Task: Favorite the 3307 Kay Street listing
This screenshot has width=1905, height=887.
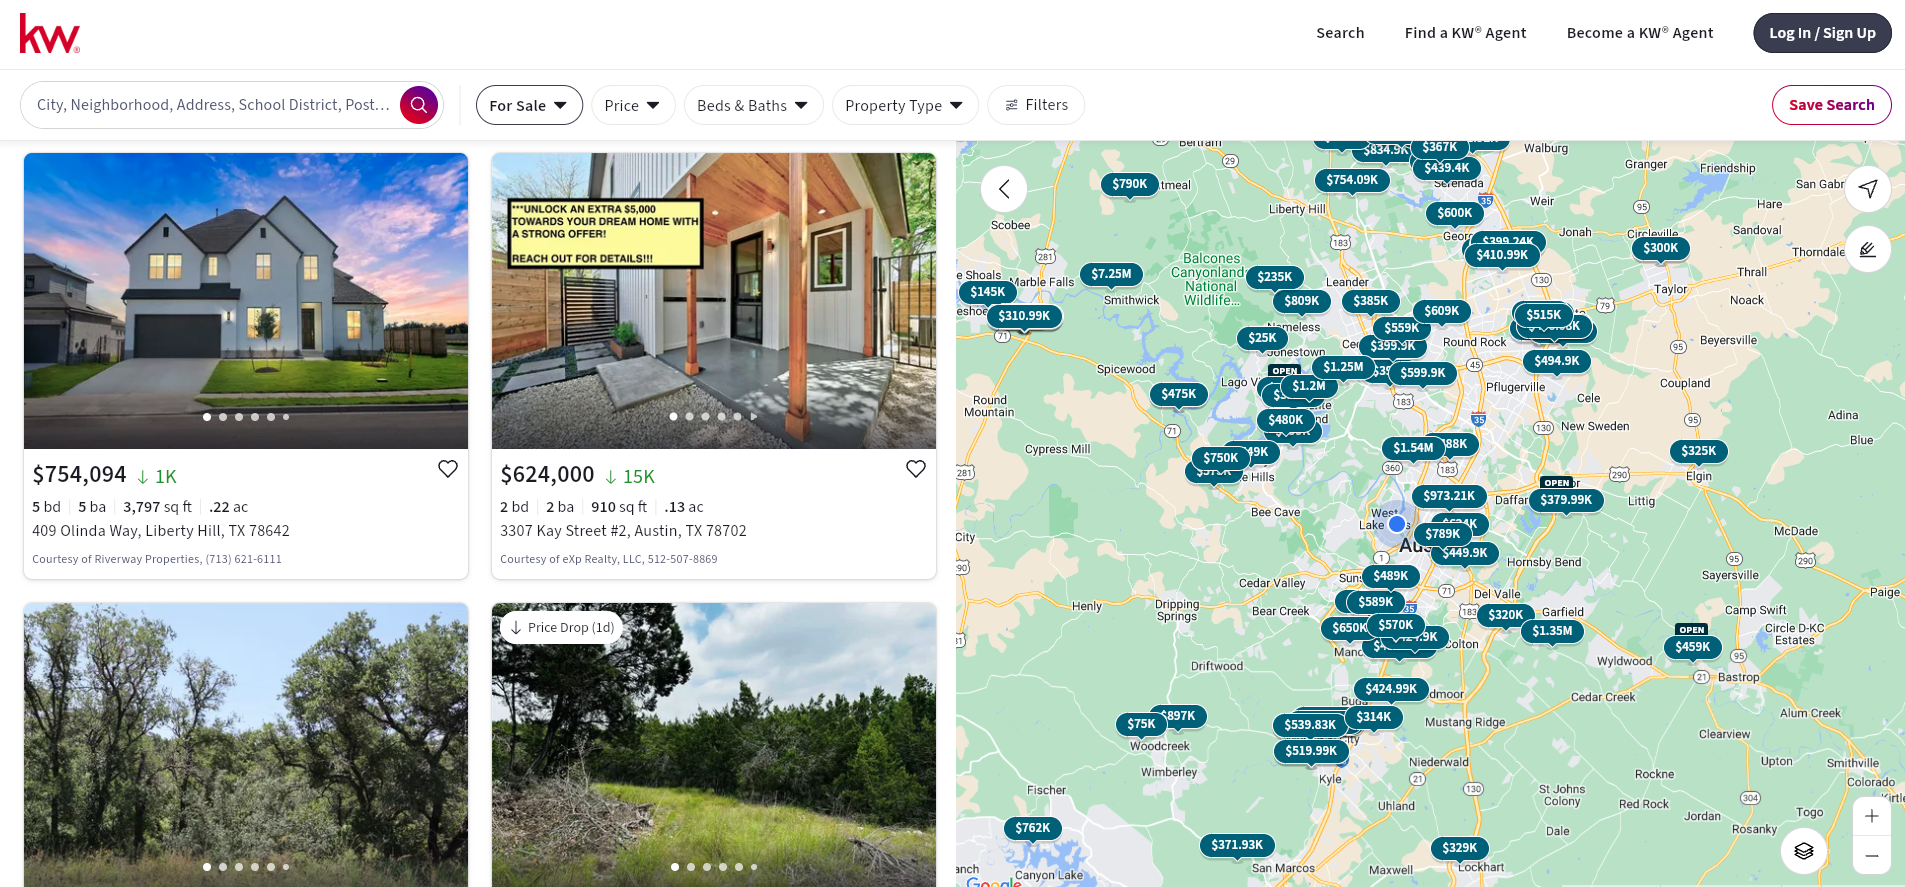Action: pos(915,469)
